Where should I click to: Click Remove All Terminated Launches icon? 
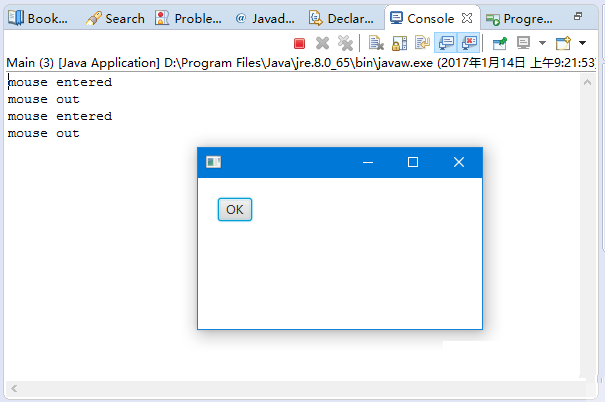click(x=345, y=43)
